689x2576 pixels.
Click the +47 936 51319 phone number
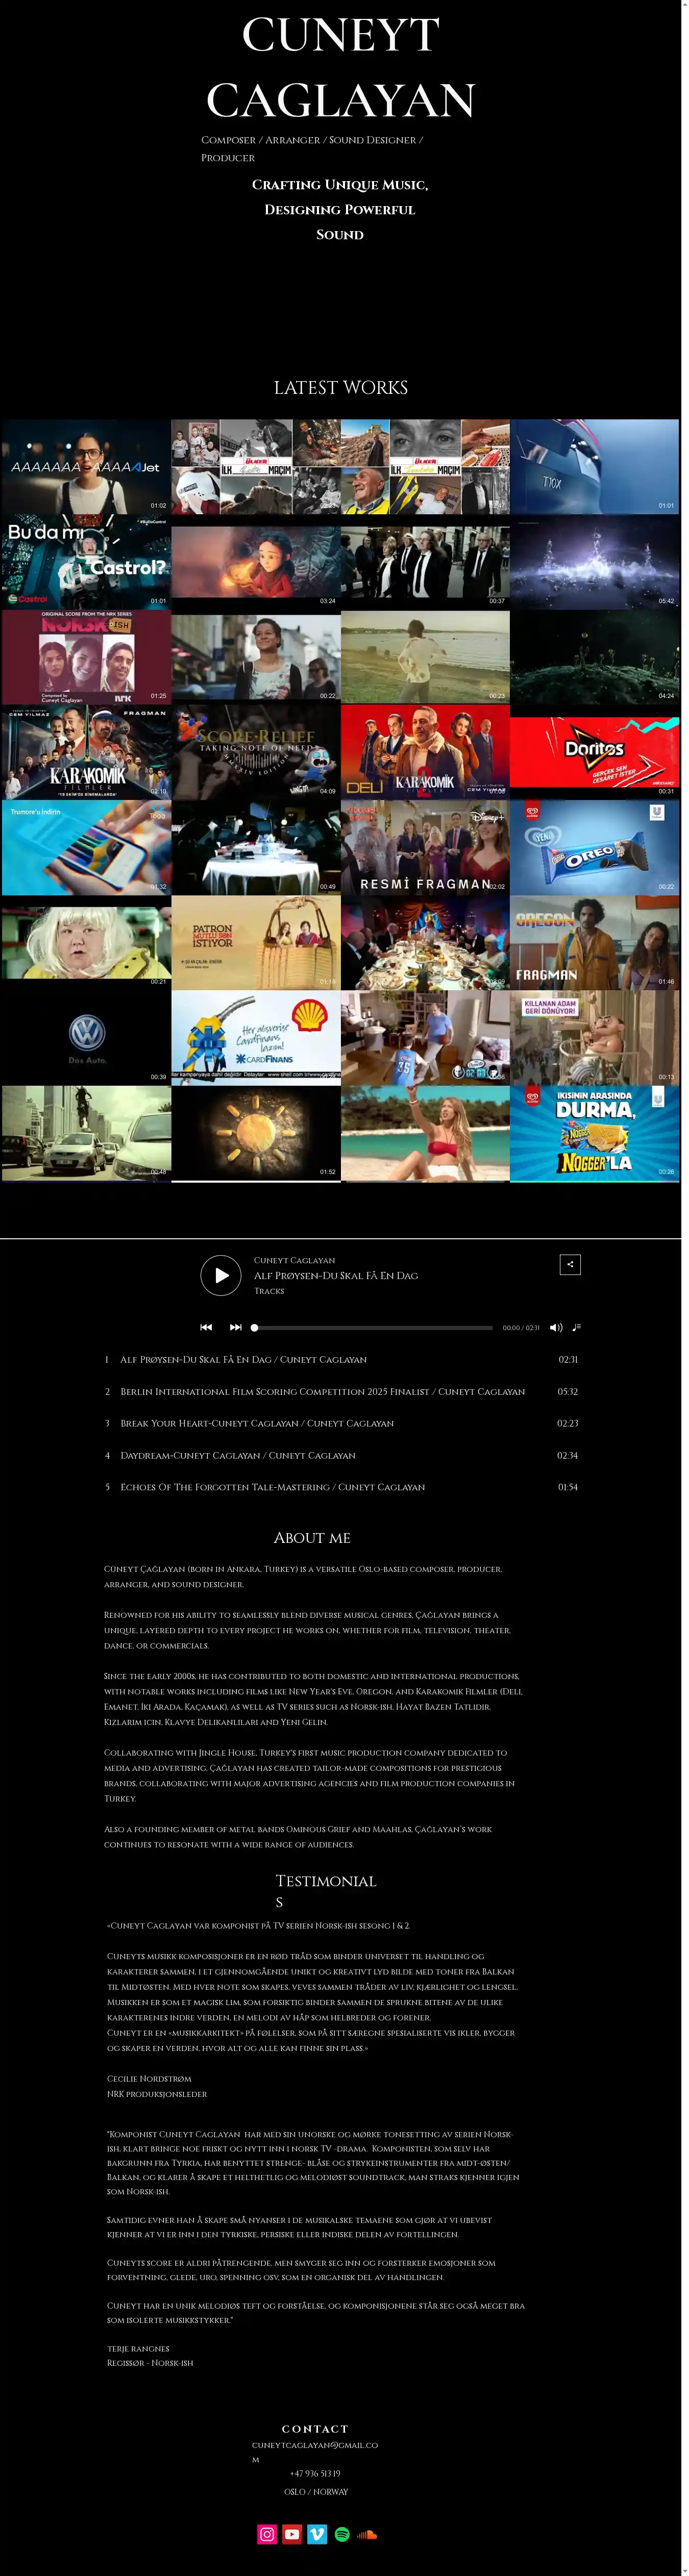[x=315, y=2473]
